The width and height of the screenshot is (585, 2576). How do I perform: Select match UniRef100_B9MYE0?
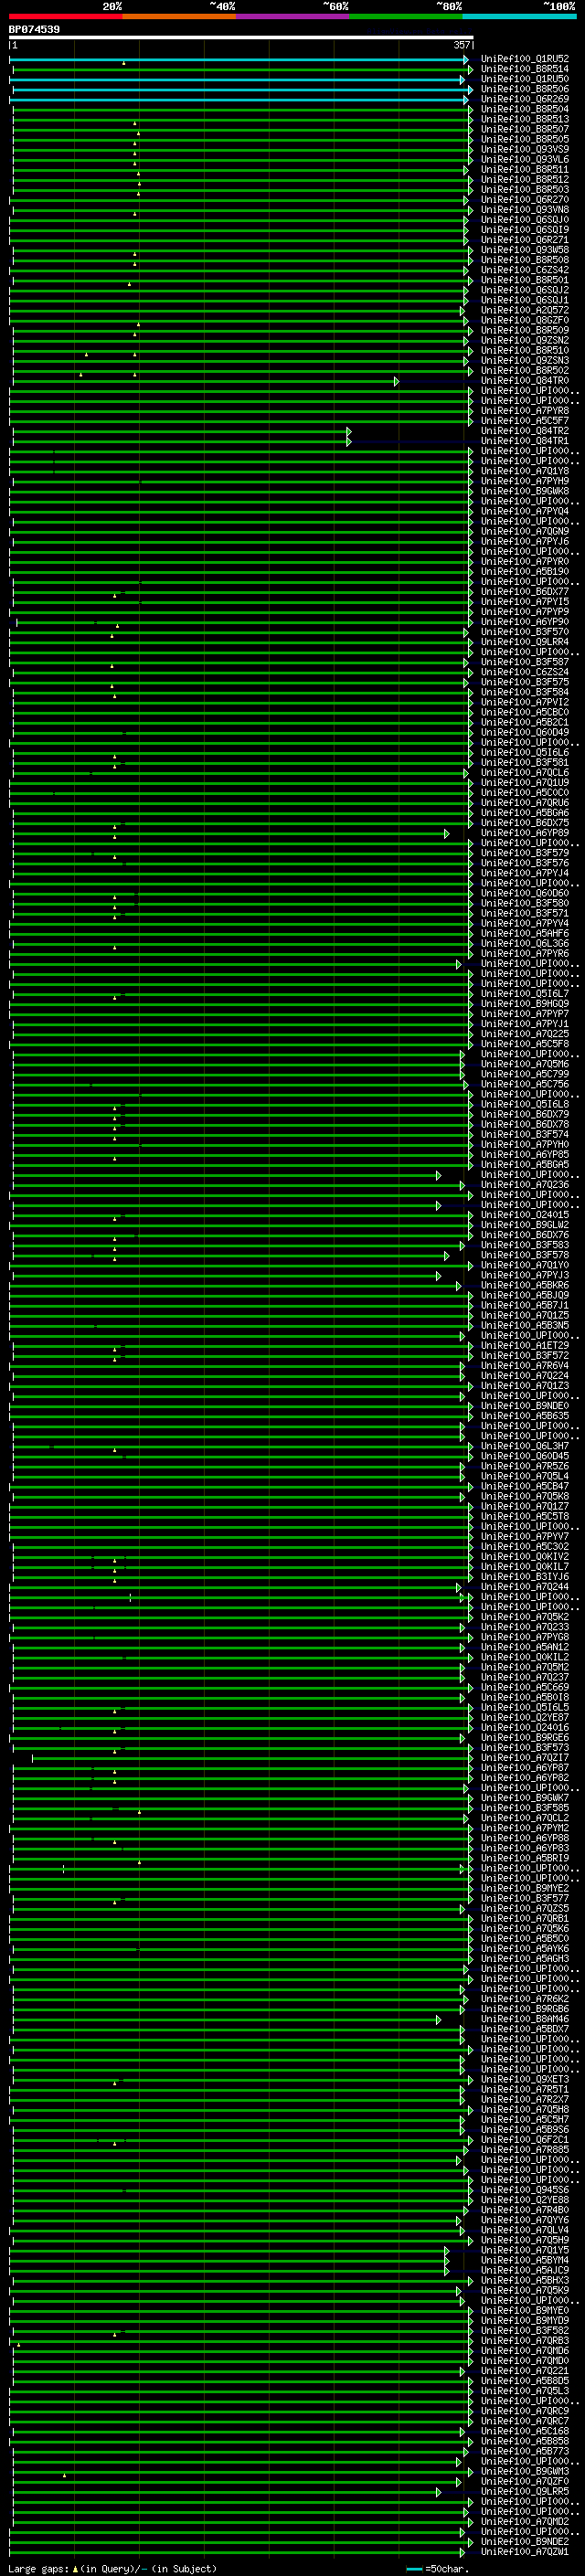(525, 2311)
